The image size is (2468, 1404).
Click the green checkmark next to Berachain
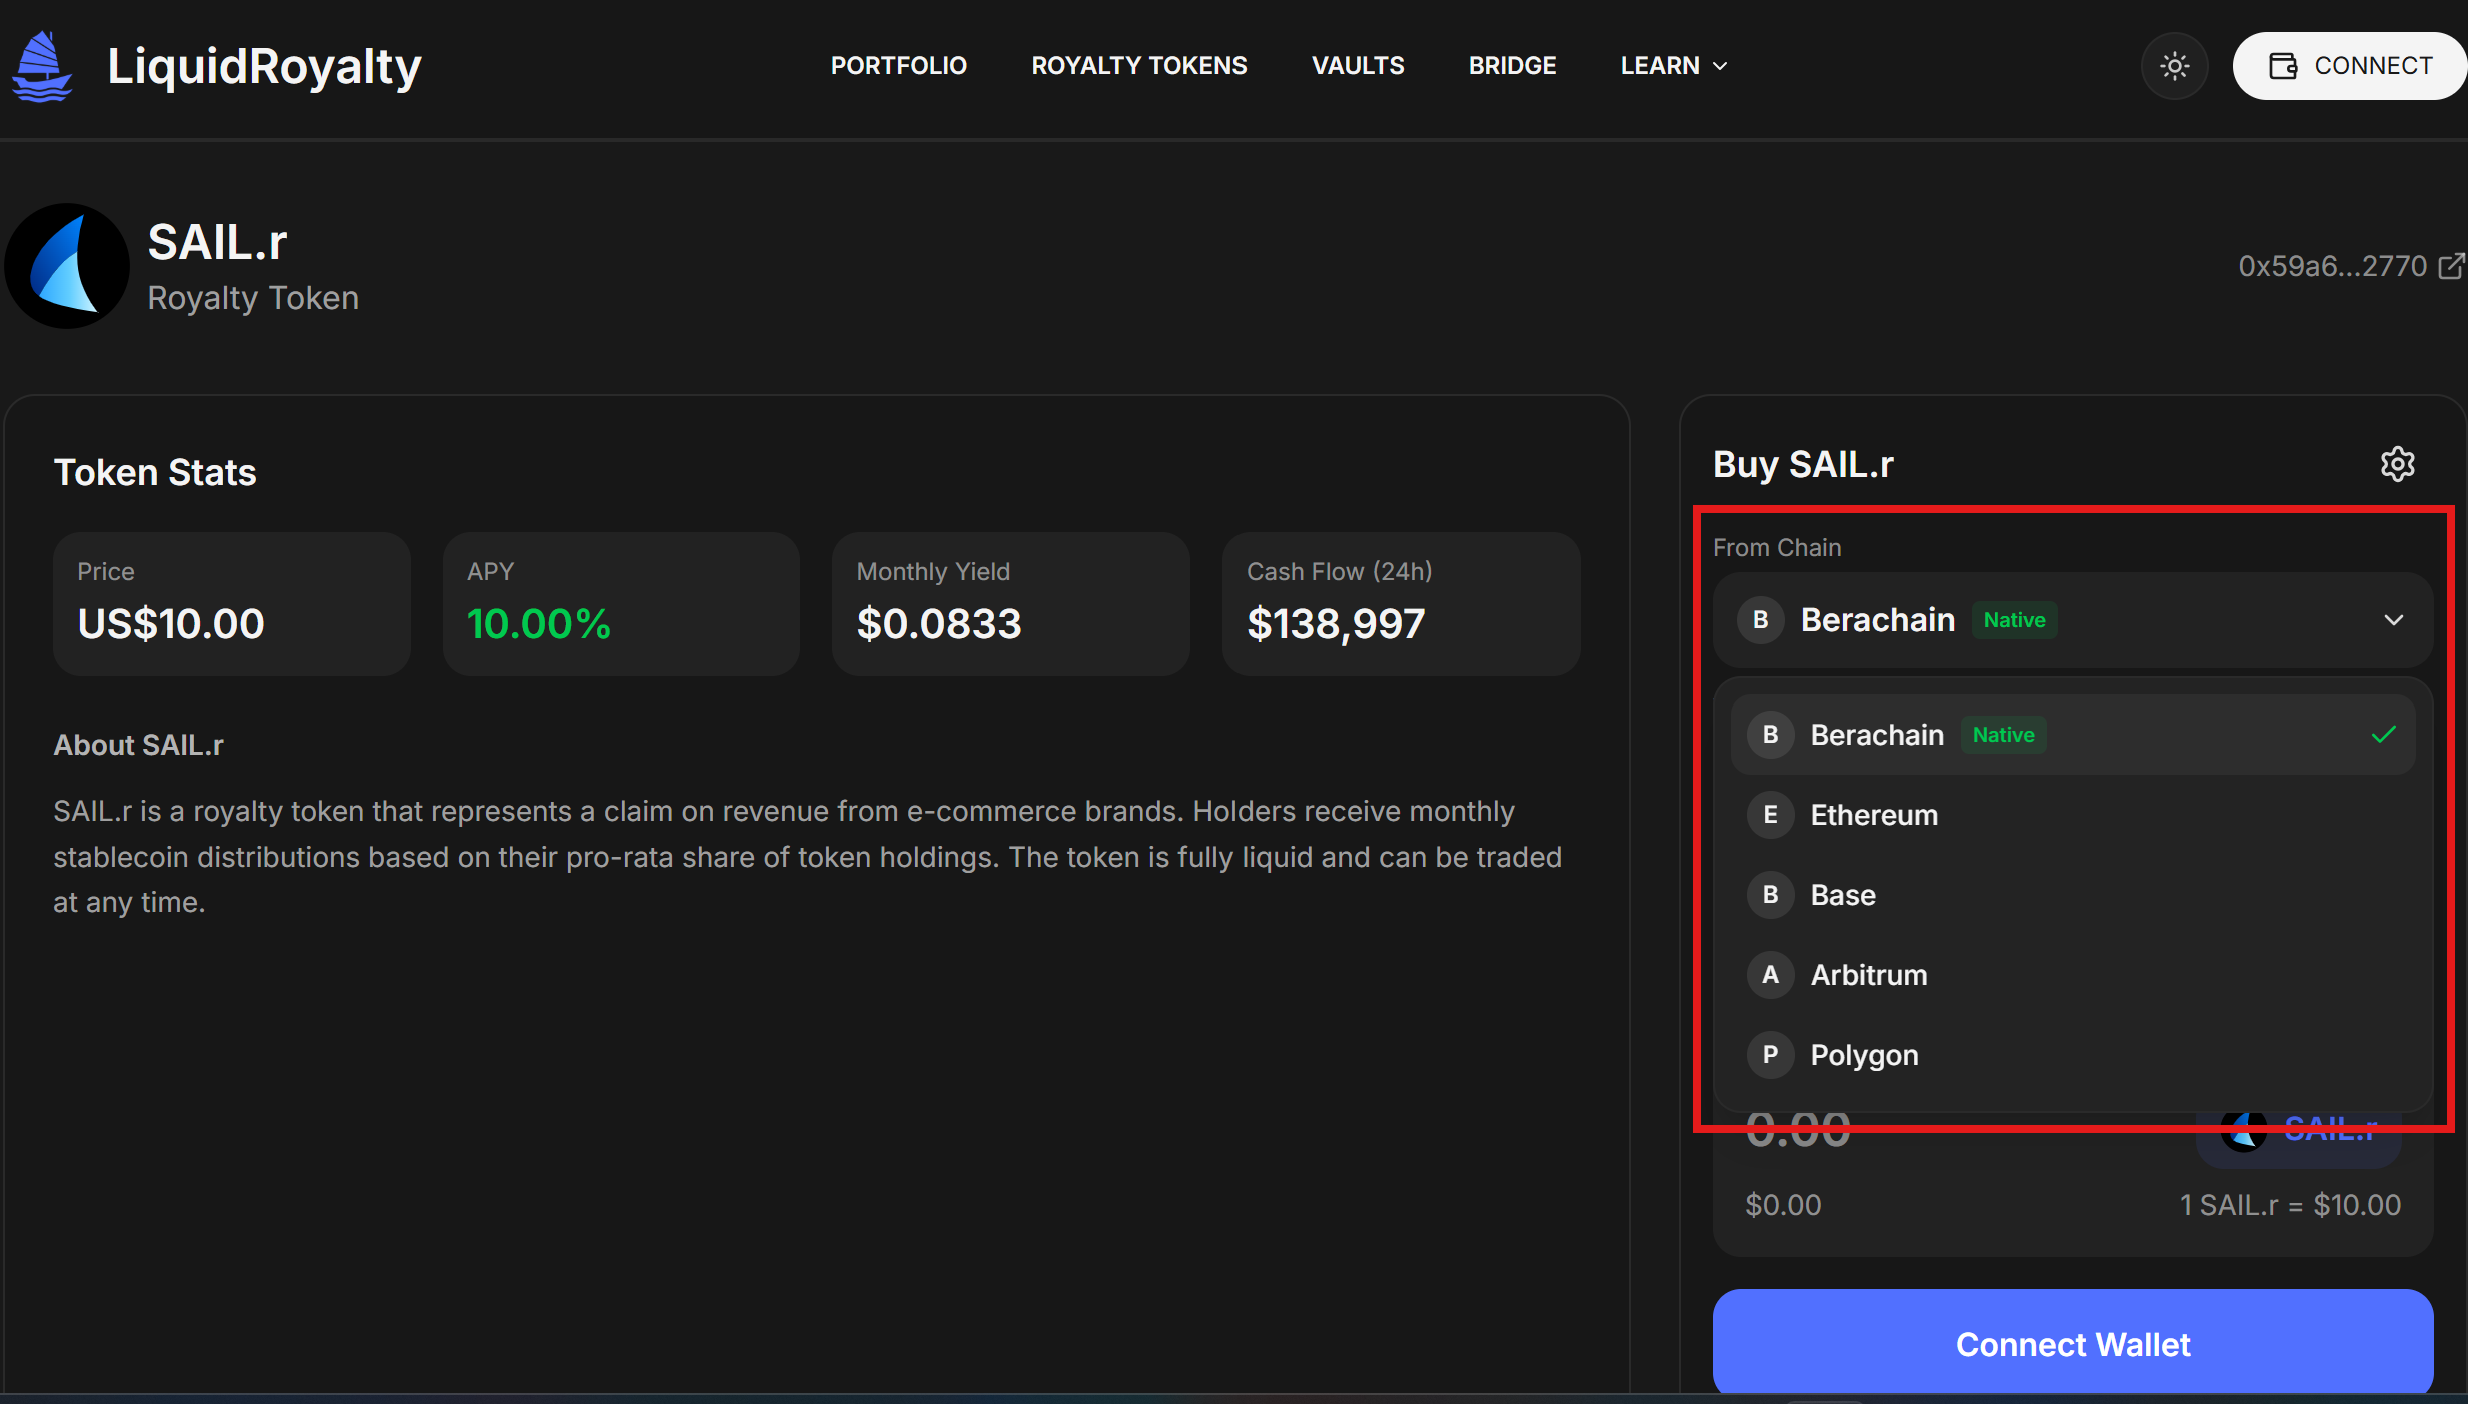point(2383,735)
